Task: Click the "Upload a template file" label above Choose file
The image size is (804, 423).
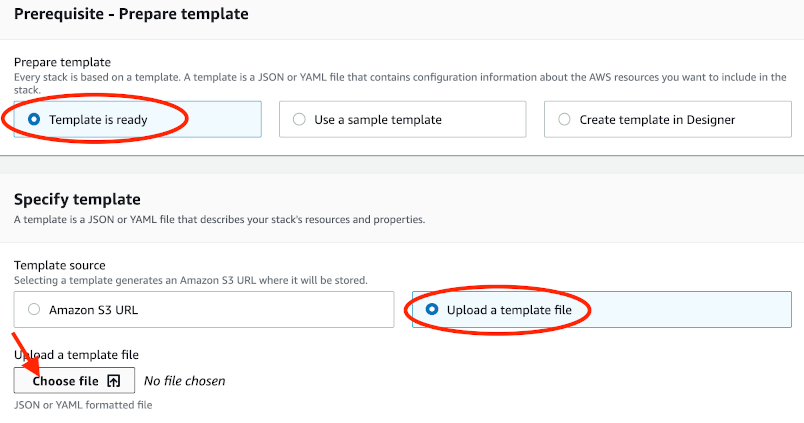Action: 76,355
